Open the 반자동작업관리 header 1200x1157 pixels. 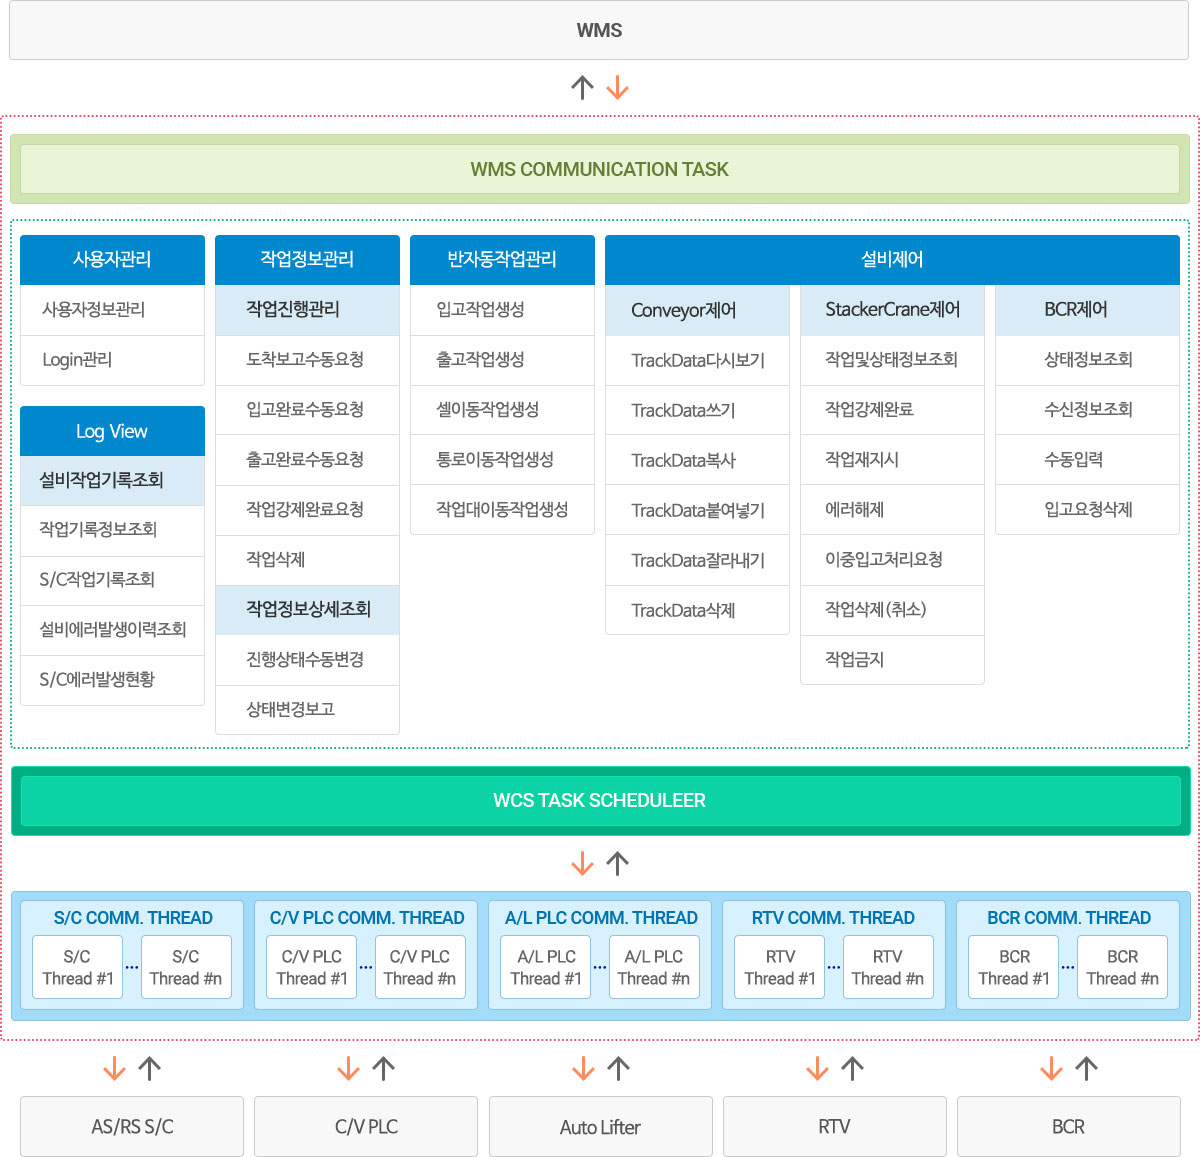click(x=502, y=260)
